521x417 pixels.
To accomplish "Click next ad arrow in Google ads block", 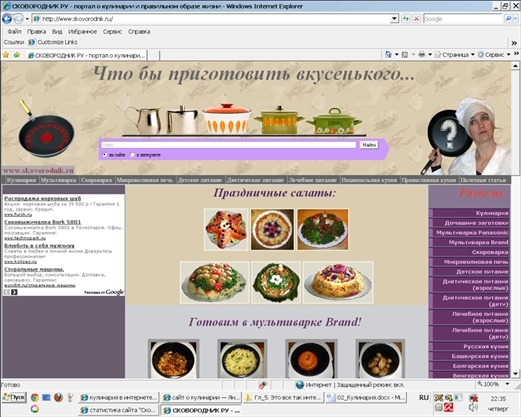I will [x=14, y=292].
